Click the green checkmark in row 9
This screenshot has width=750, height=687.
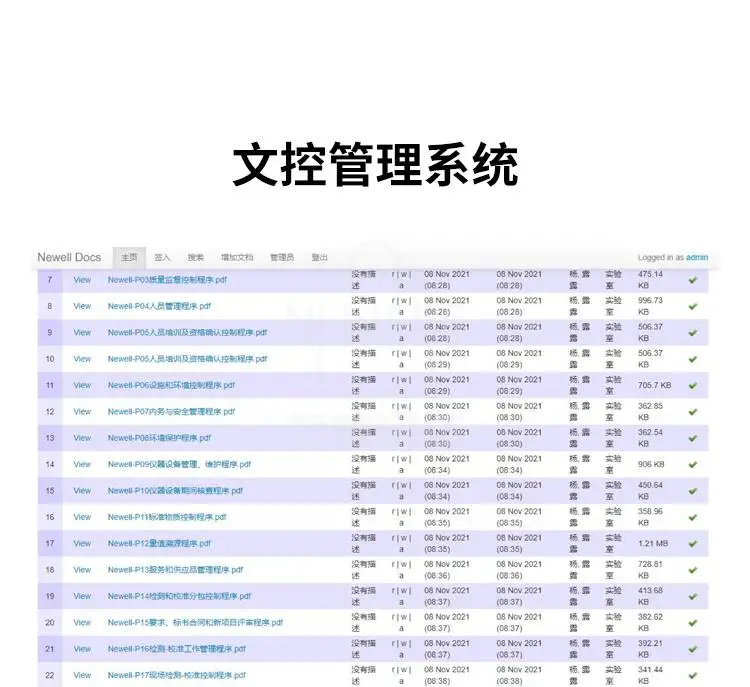(x=693, y=332)
